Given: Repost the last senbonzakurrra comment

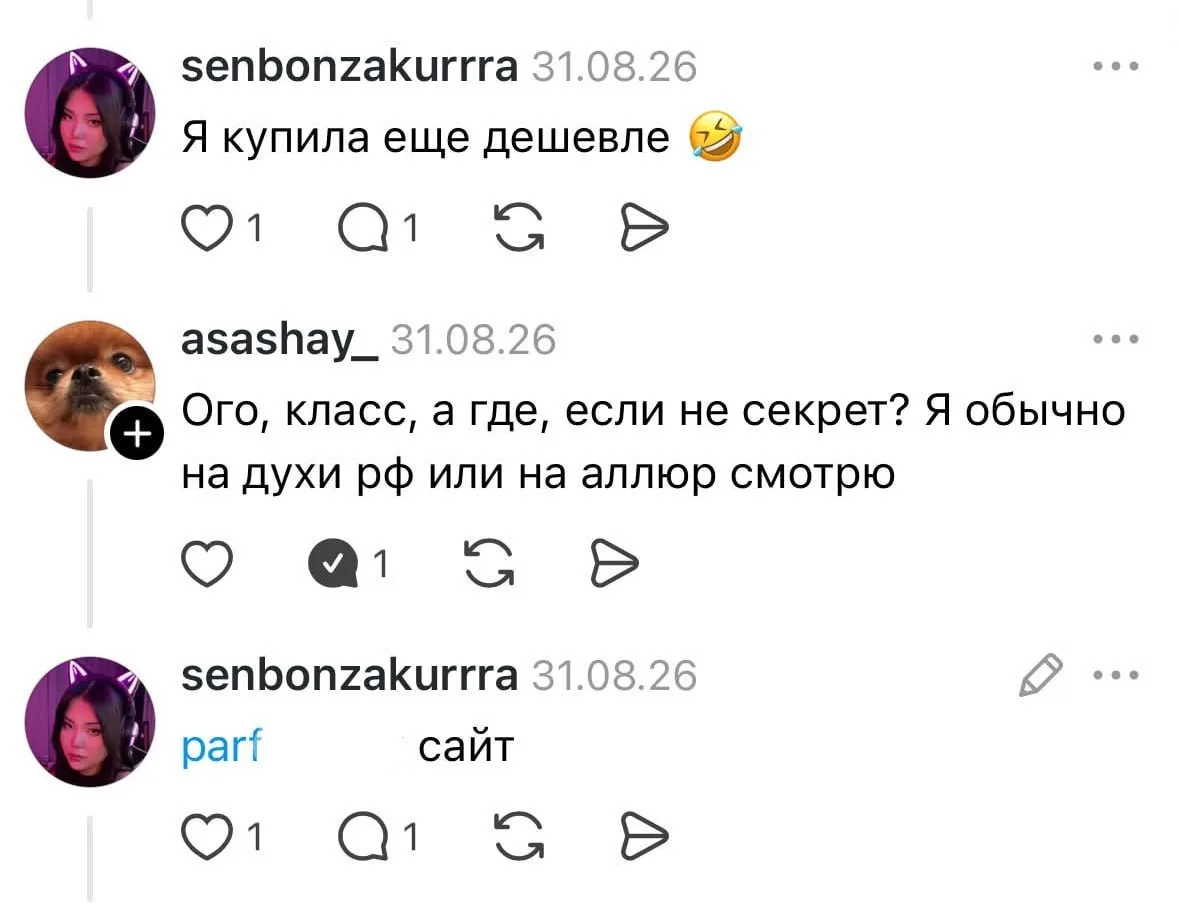Looking at the screenshot, I should (520, 836).
